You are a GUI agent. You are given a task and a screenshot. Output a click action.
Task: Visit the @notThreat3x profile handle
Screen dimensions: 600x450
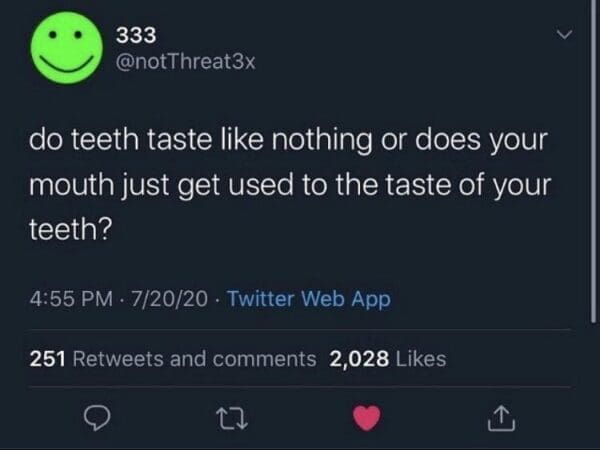tap(187, 62)
